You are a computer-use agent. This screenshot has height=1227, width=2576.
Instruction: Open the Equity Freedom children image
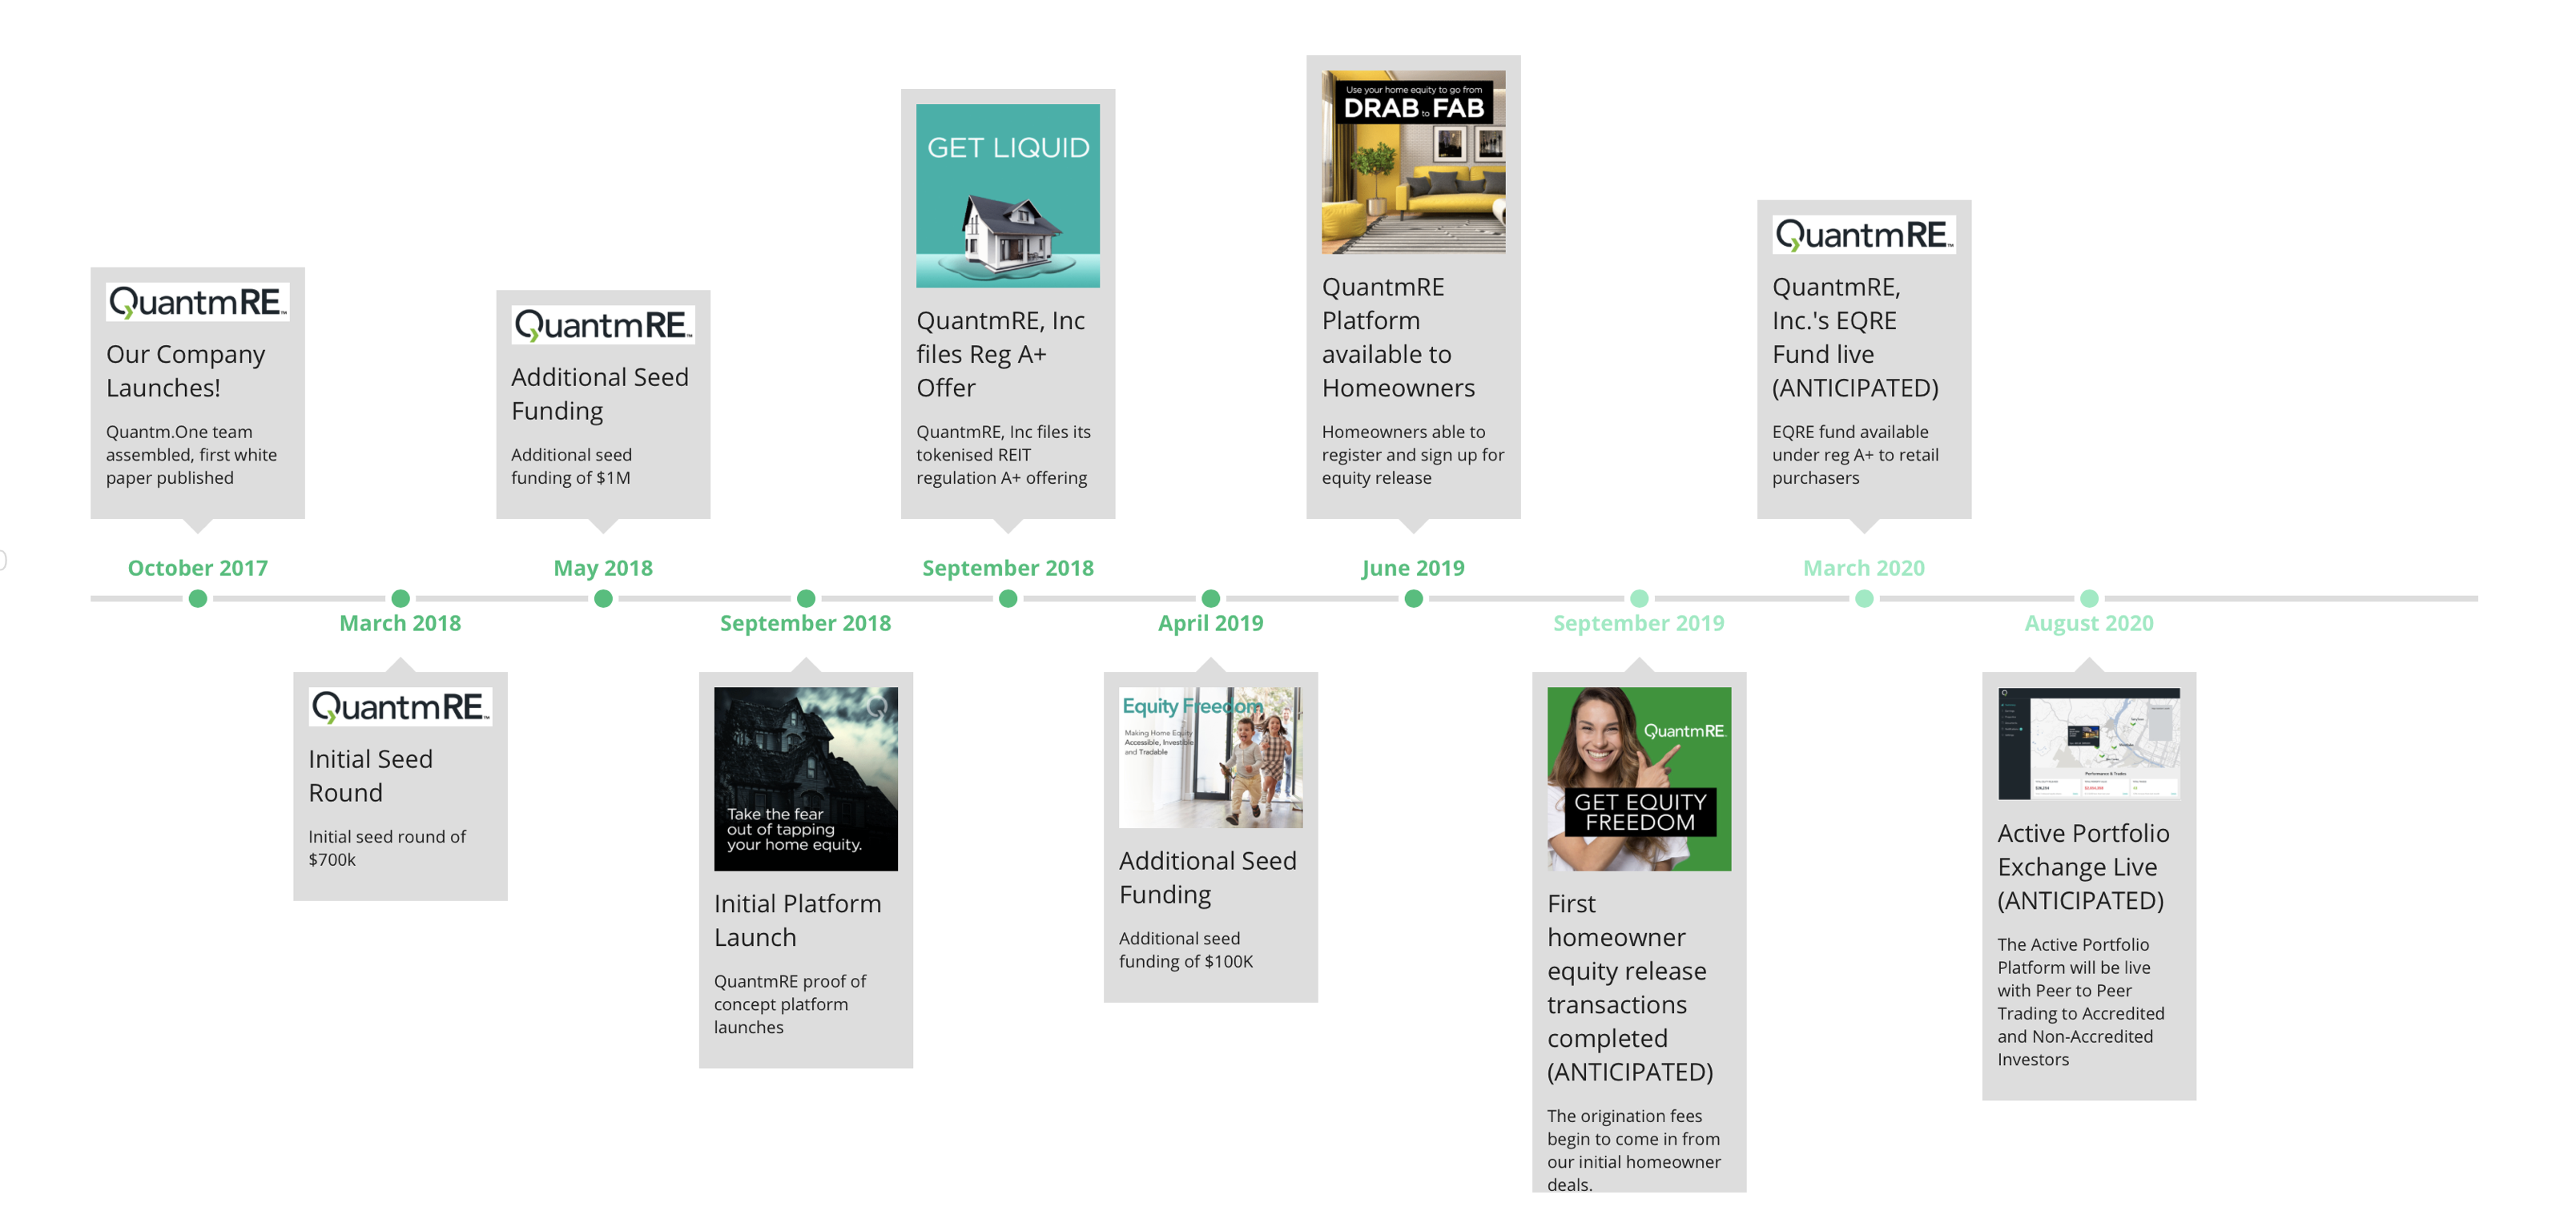coord(1210,757)
